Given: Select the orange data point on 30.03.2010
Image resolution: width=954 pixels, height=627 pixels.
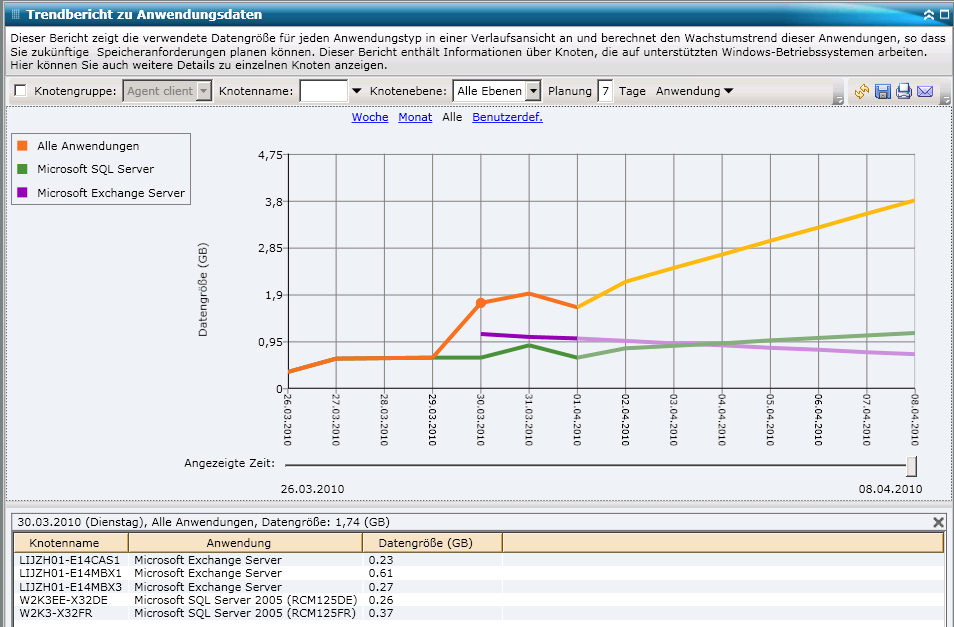Looking at the screenshot, I should coord(481,302).
